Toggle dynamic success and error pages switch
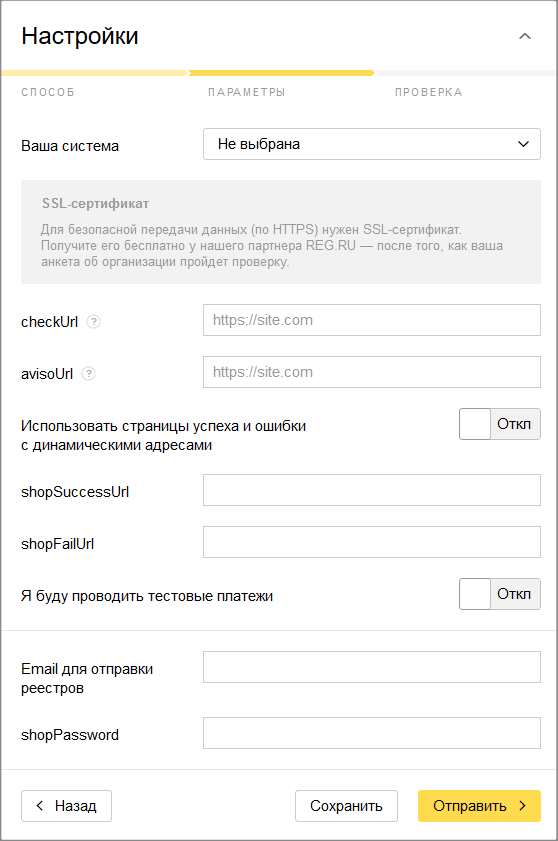This screenshot has width=558, height=841. tap(500, 424)
